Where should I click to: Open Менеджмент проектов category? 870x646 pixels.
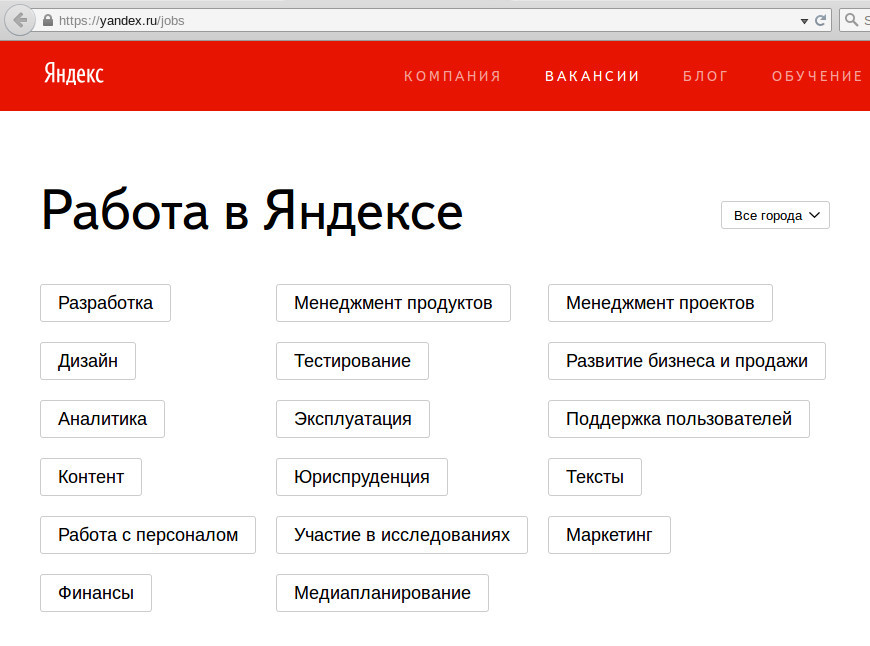coord(660,303)
